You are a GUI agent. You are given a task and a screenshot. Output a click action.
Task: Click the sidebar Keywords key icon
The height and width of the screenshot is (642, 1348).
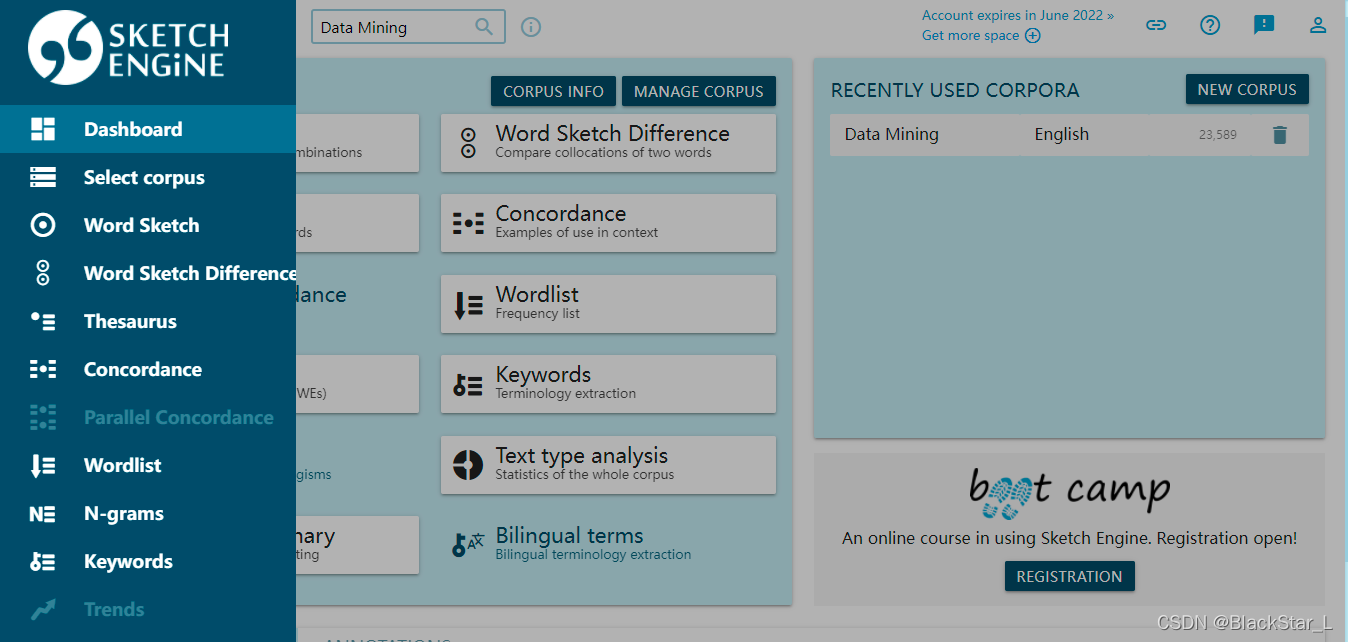click(x=43, y=562)
